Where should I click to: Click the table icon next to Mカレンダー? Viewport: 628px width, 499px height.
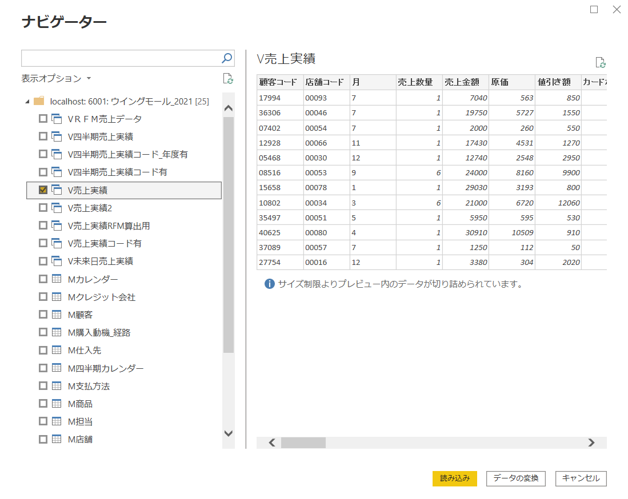coord(57,279)
